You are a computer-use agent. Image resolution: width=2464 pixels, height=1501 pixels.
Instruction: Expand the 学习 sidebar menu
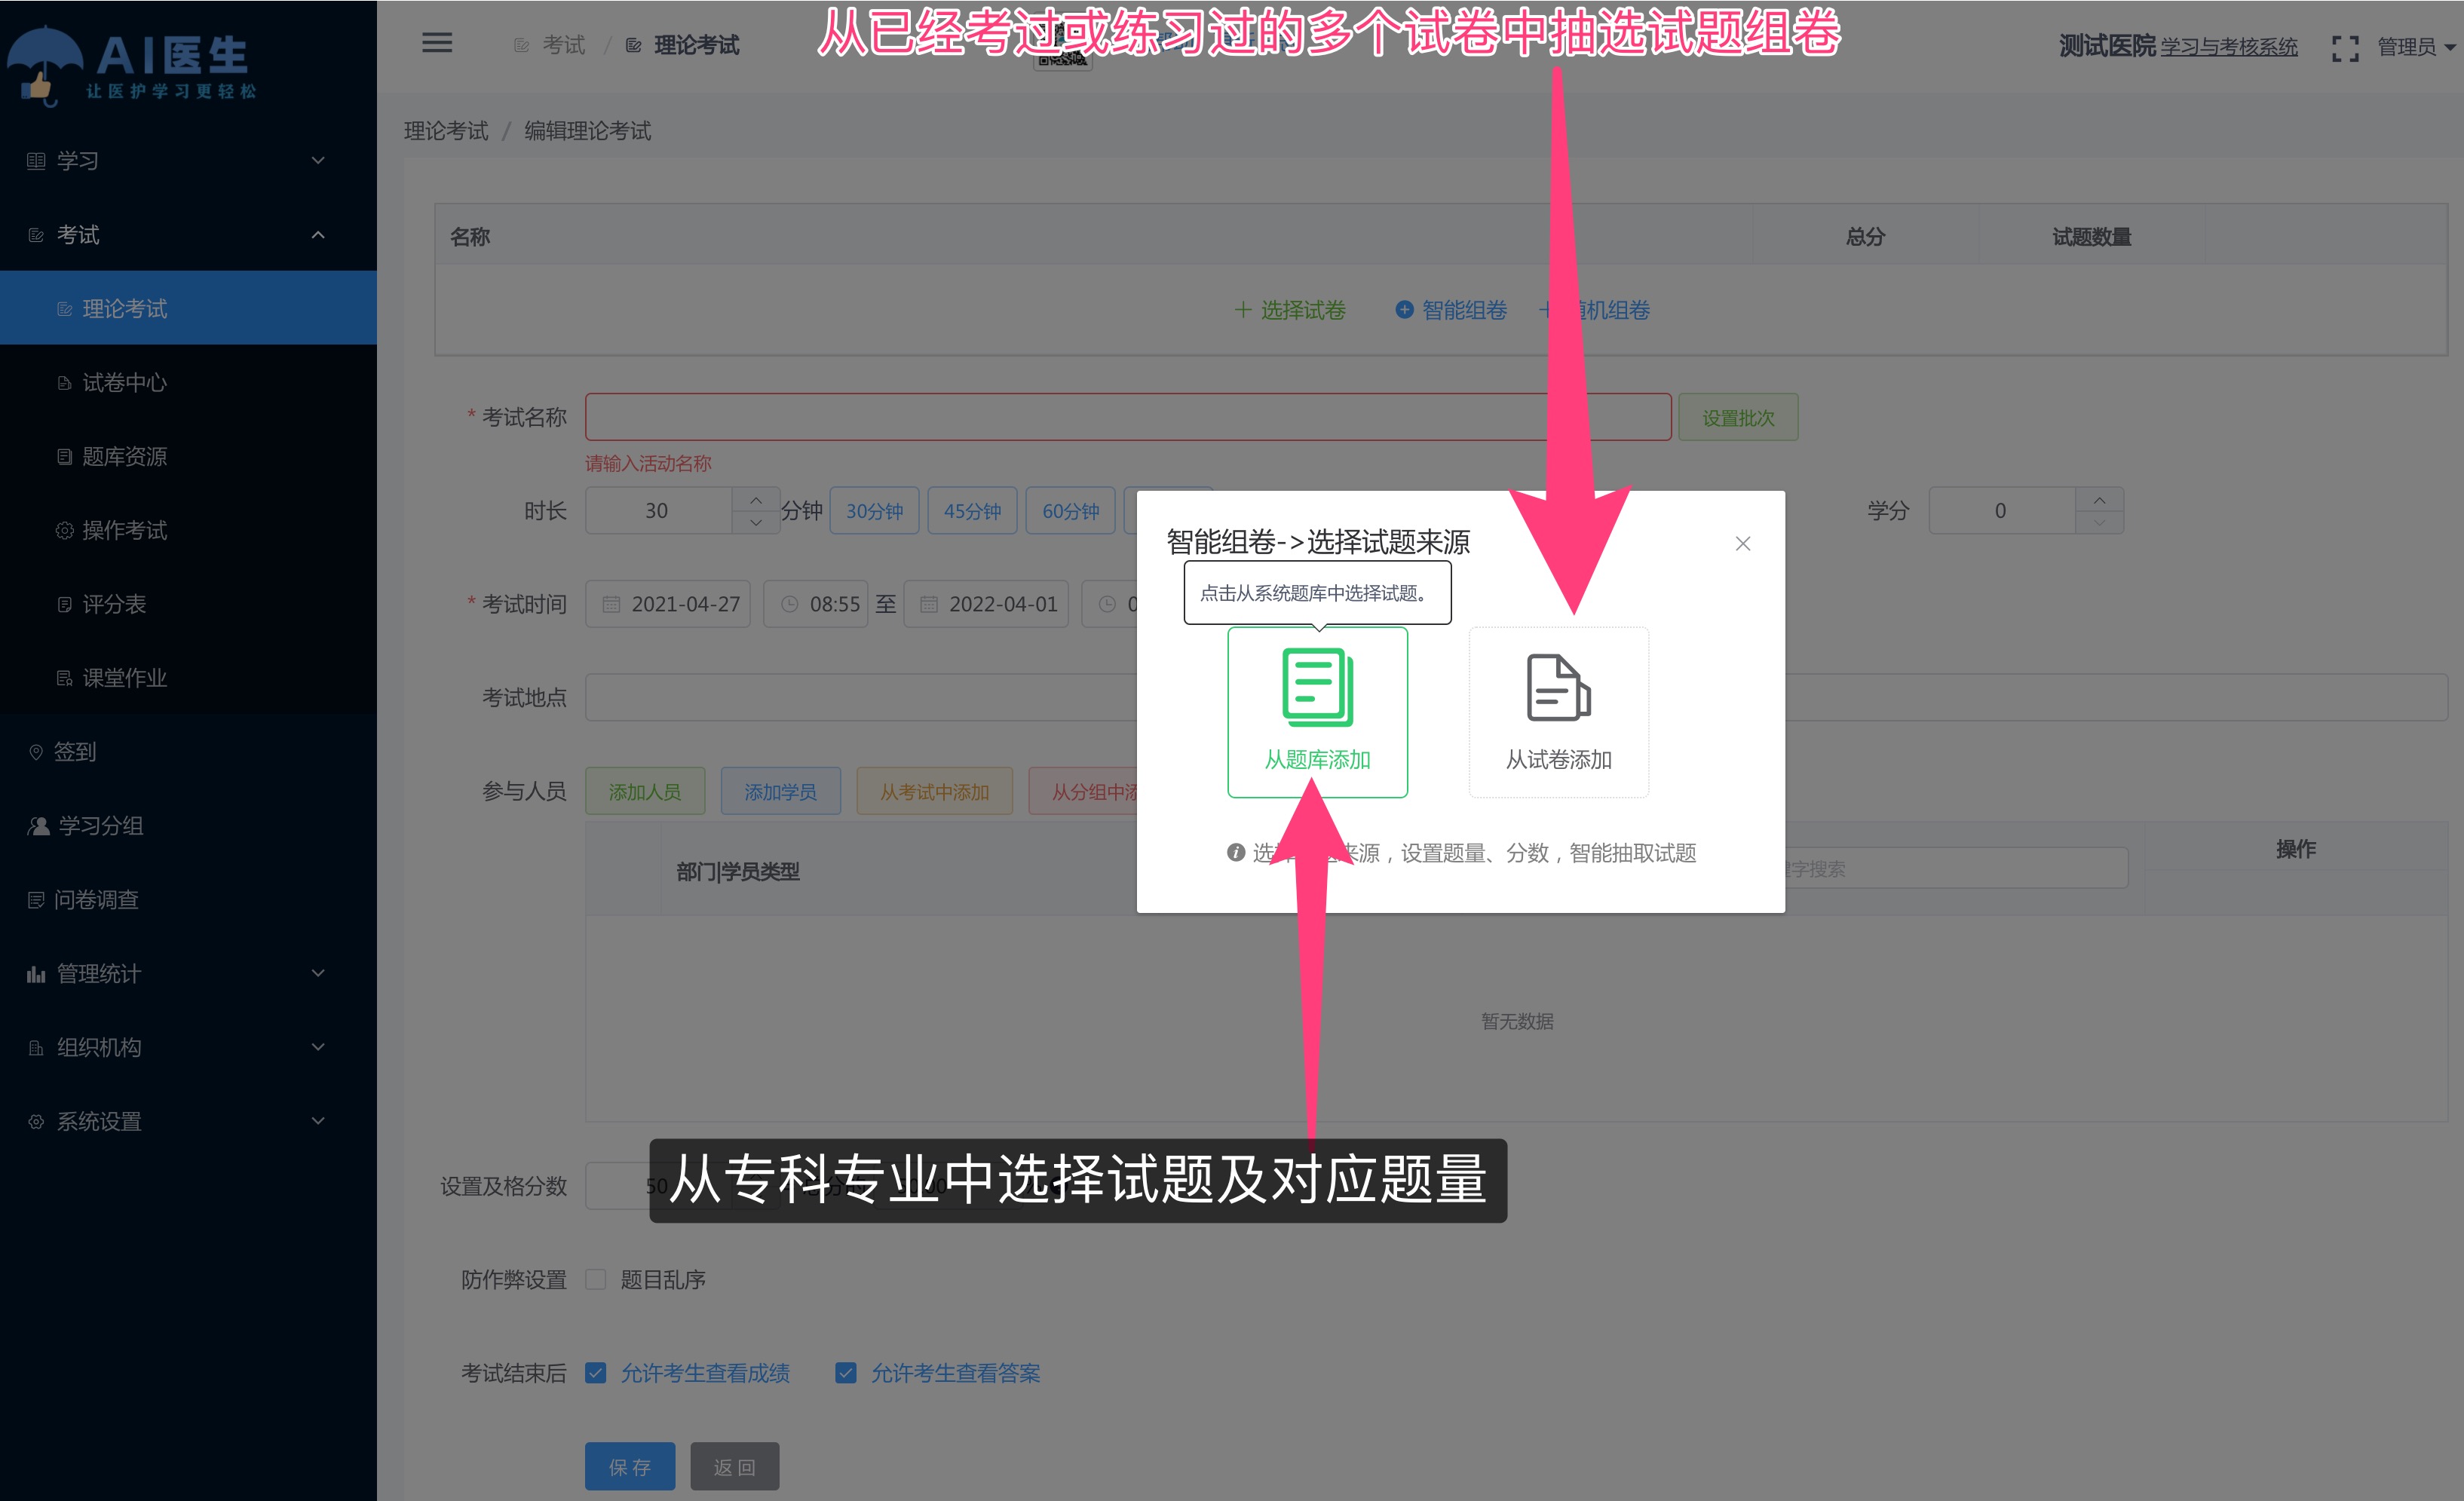(x=188, y=161)
